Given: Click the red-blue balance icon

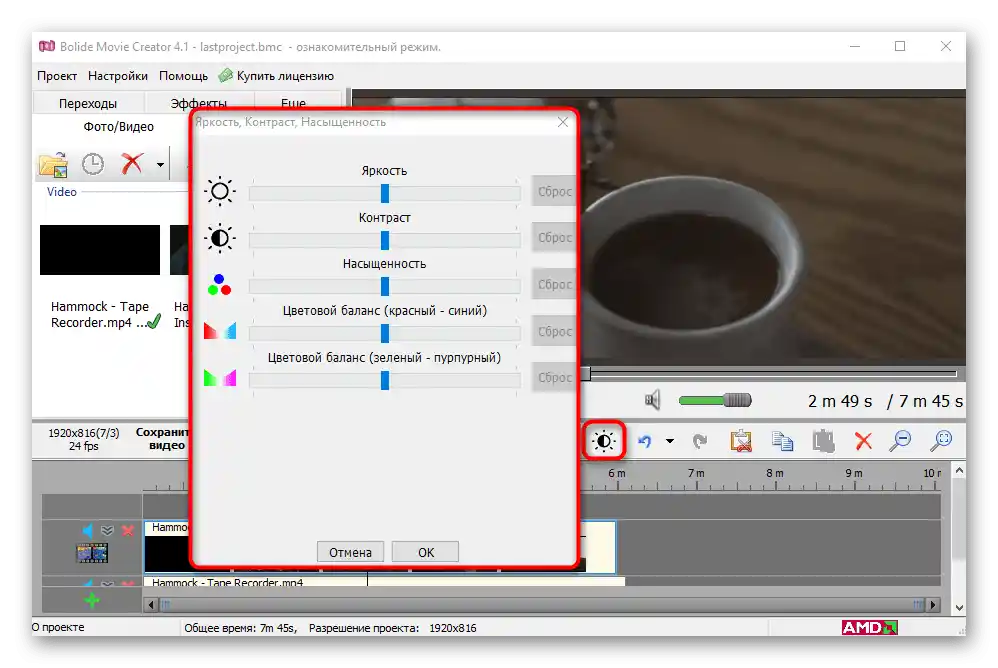Looking at the screenshot, I should [x=220, y=331].
